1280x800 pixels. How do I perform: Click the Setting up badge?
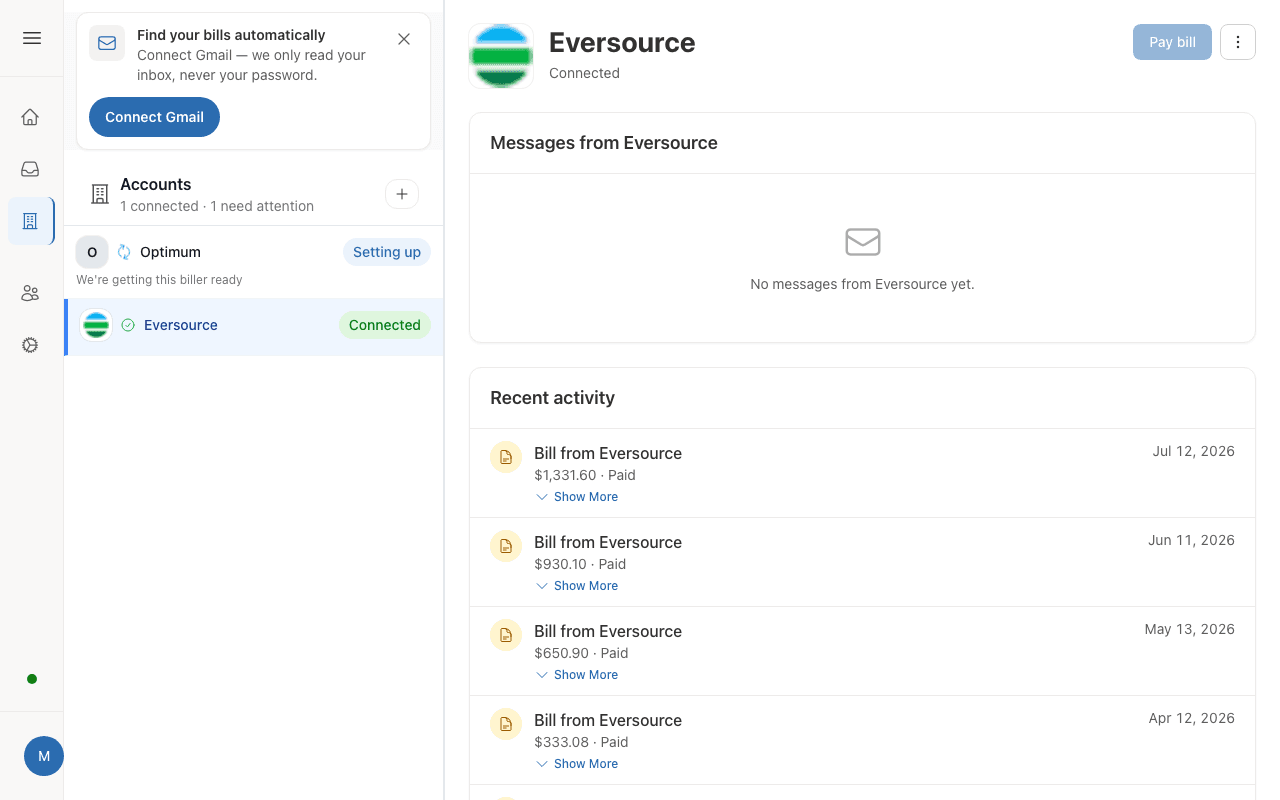point(387,252)
